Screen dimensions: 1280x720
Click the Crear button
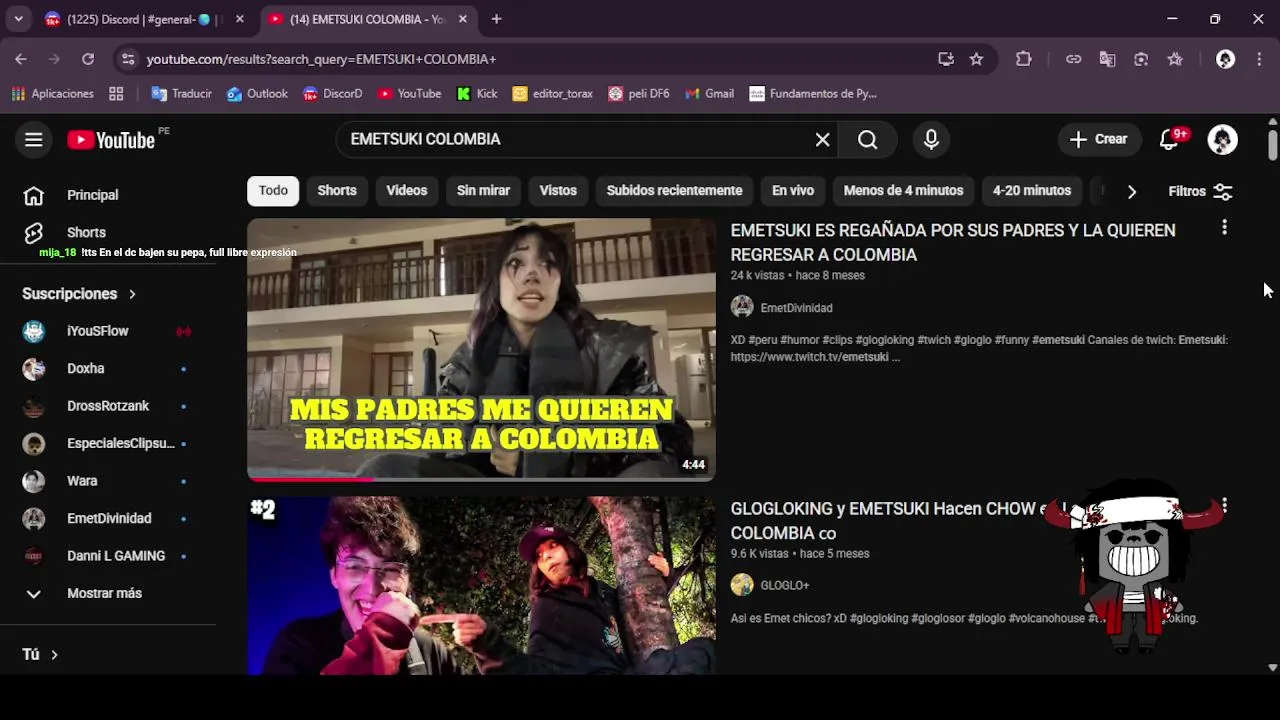click(x=1098, y=140)
